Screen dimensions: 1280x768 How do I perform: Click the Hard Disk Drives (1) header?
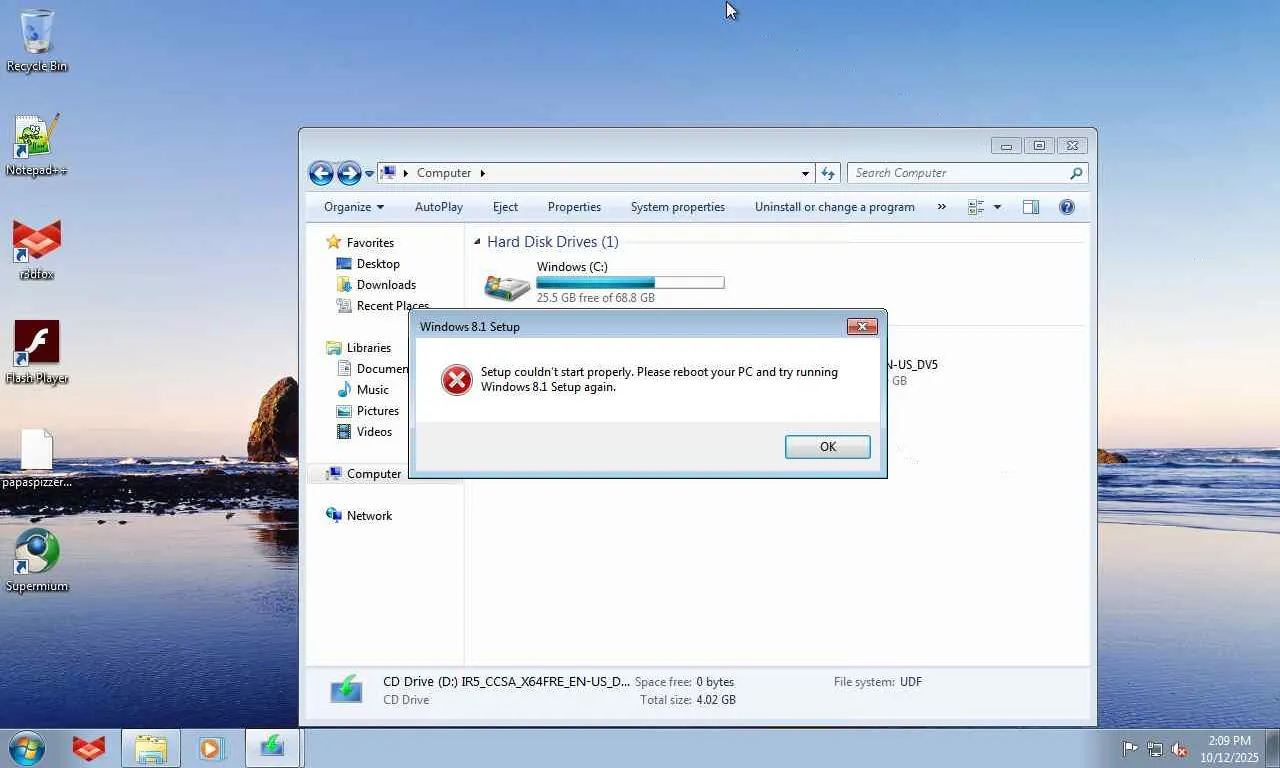click(553, 242)
